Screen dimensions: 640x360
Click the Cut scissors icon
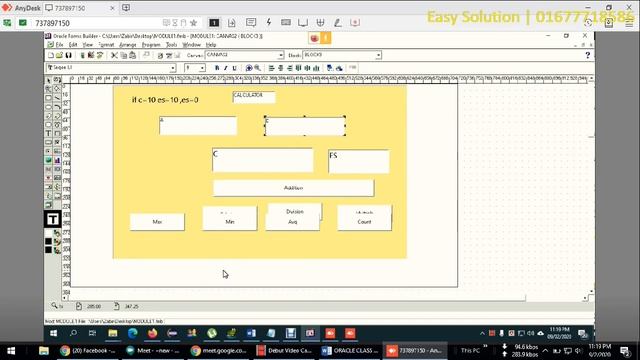coord(114,55)
